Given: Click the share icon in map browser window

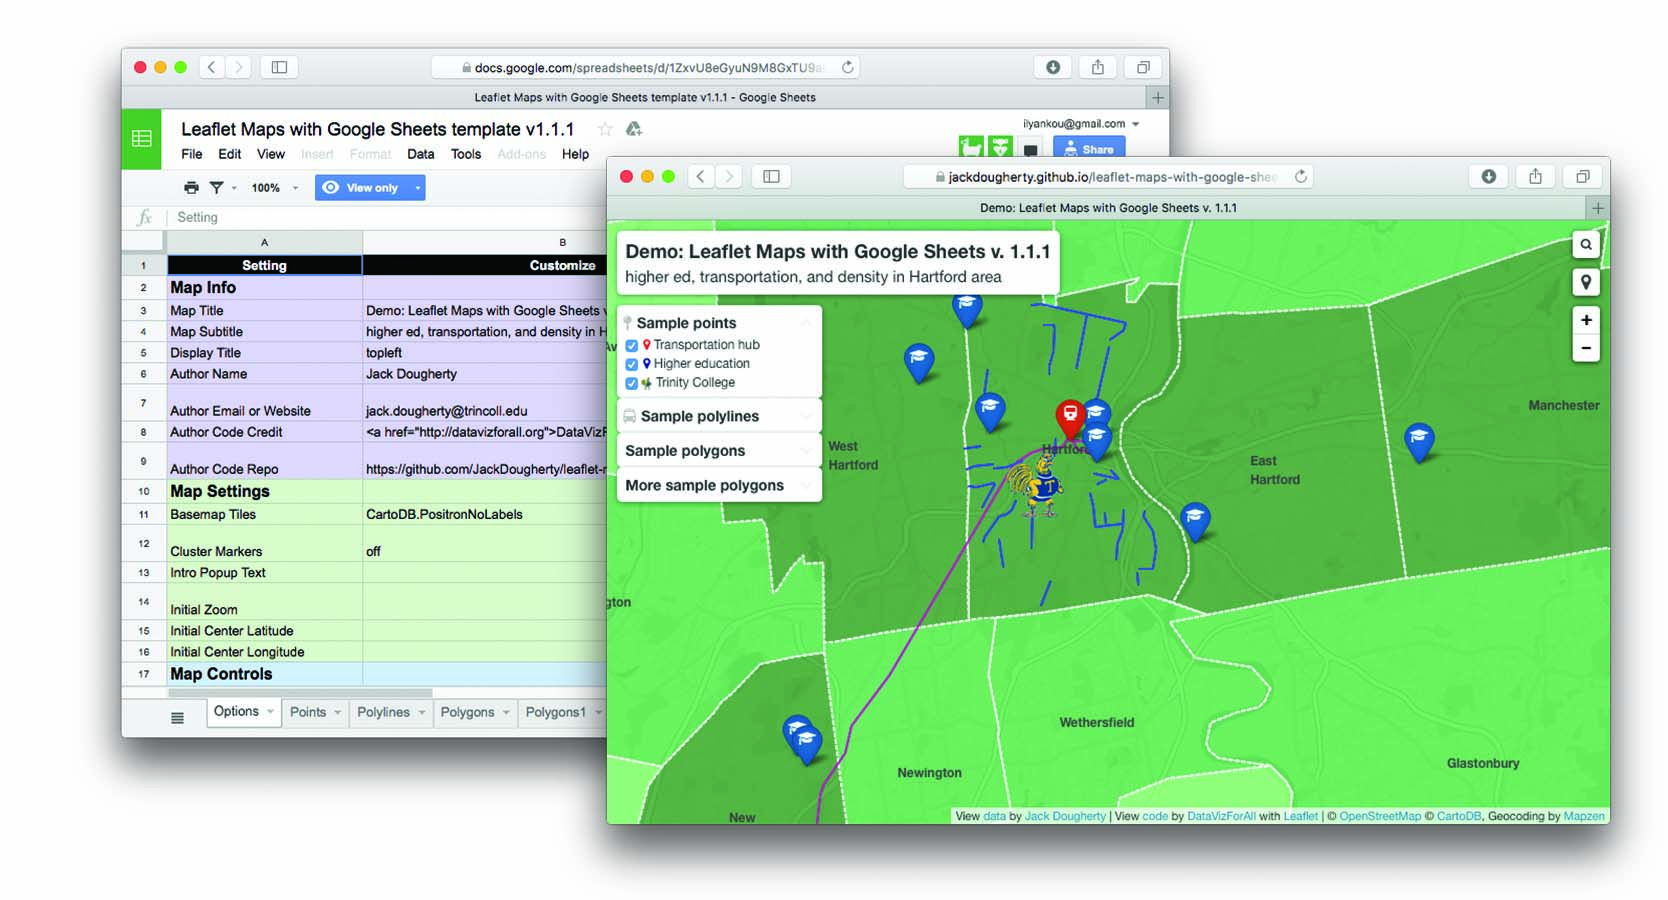Looking at the screenshot, I should pos(1535,176).
